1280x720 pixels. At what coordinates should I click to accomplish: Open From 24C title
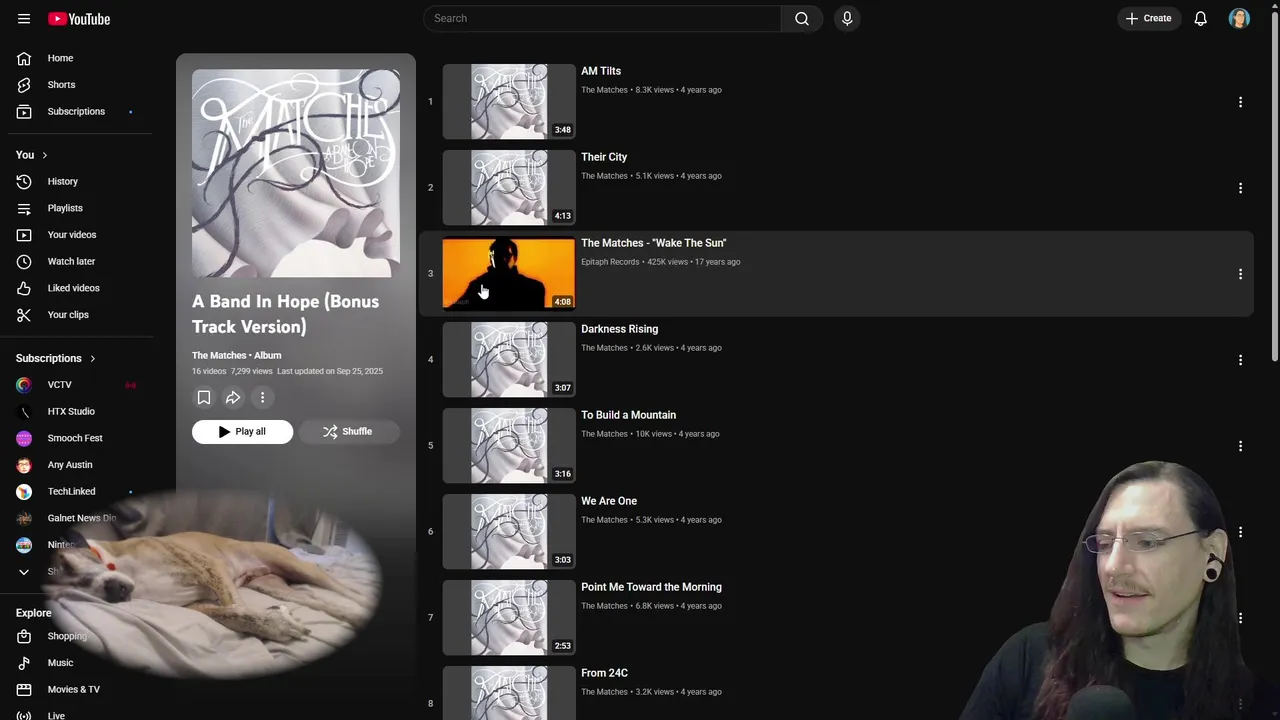pyautogui.click(x=604, y=673)
